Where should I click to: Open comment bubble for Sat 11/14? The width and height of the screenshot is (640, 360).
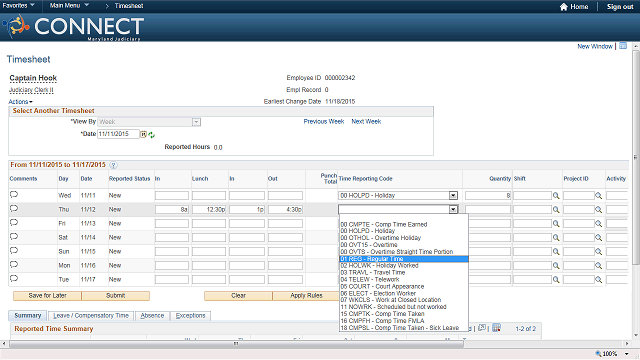pyautogui.click(x=14, y=237)
